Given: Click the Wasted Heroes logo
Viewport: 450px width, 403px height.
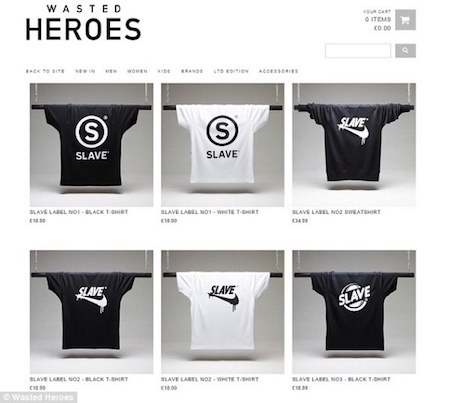Looking at the screenshot, I should pyautogui.click(x=83, y=23).
